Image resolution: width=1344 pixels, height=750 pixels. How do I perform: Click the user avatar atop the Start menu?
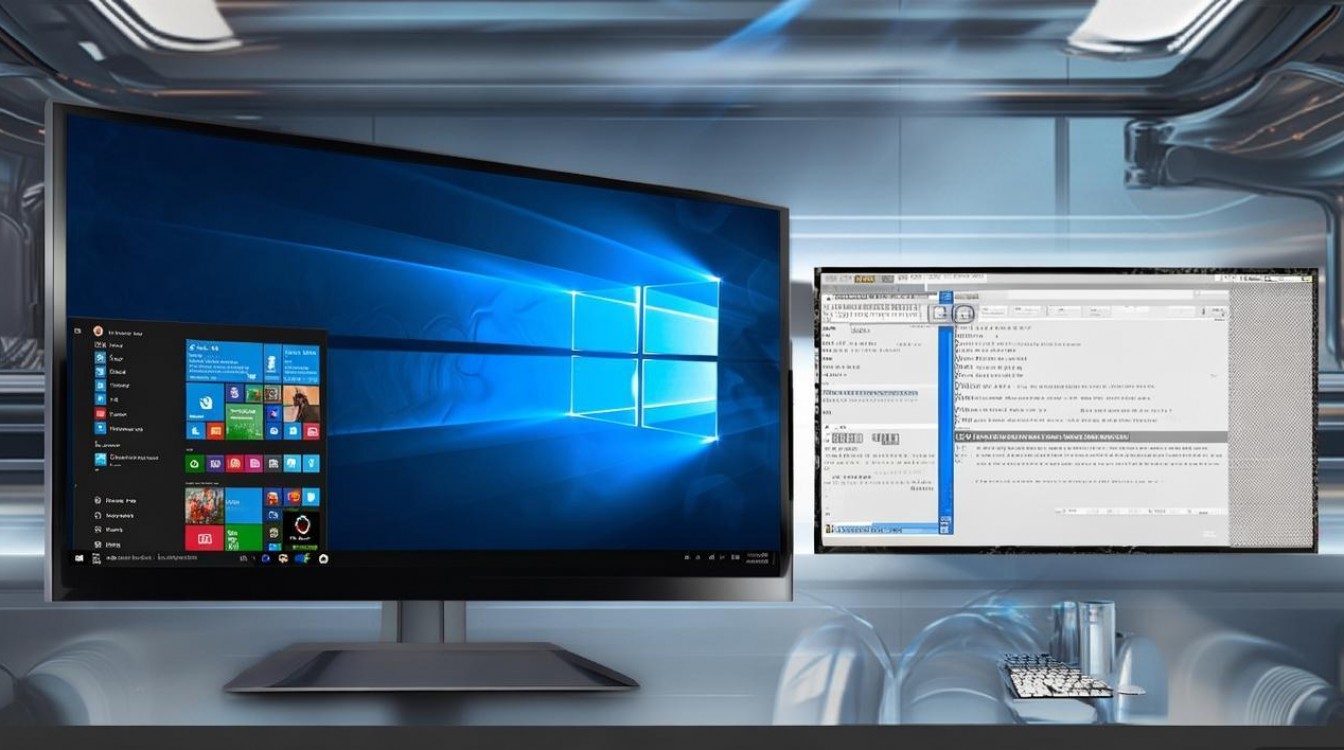click(x=98, y=331)
